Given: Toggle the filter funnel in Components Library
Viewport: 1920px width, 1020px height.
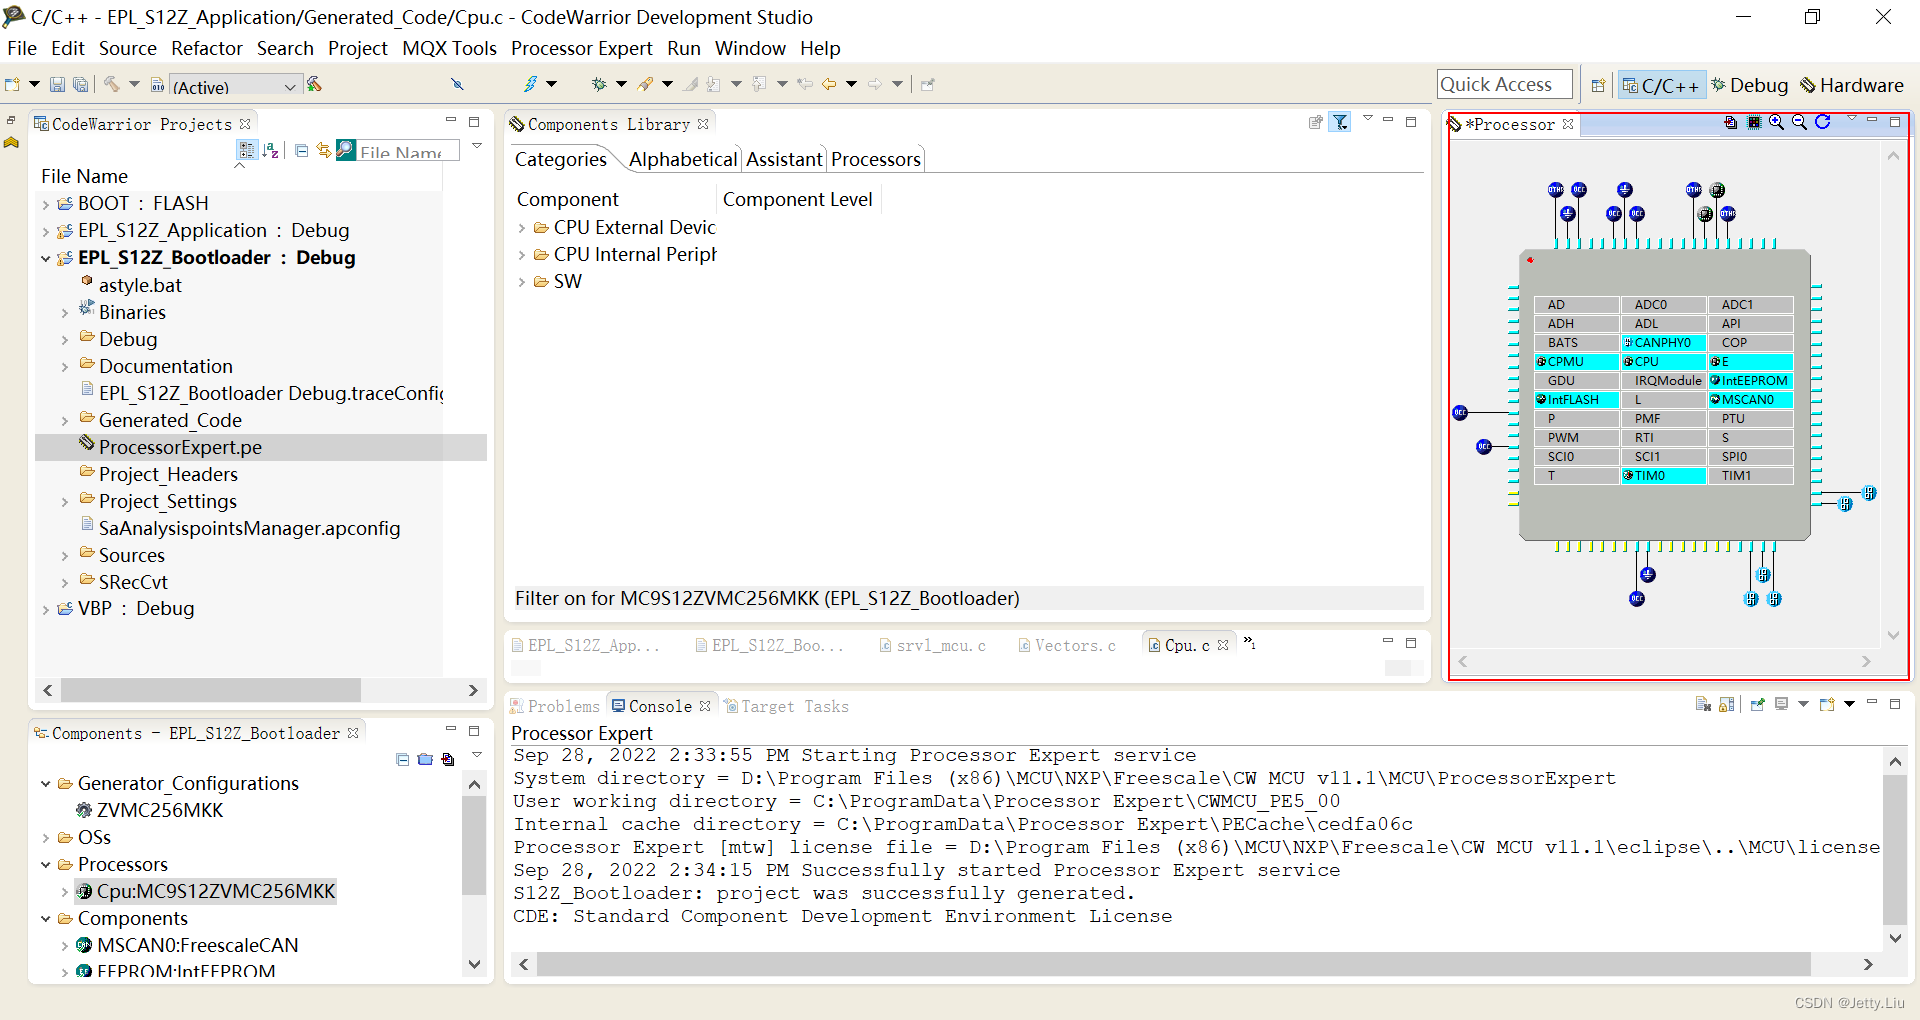Looking at the screenshot, I should click(1340, 122).
